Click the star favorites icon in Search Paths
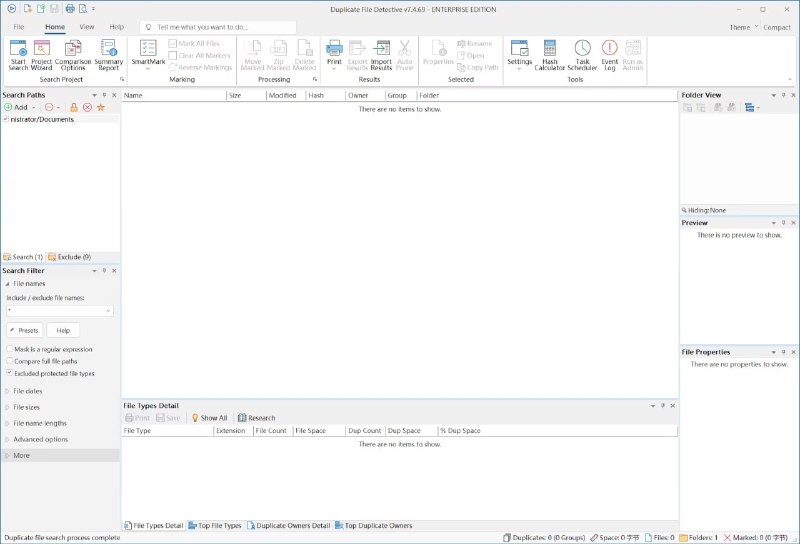The width and height of the screenshot is (800, 544). (x=101, y=107)
